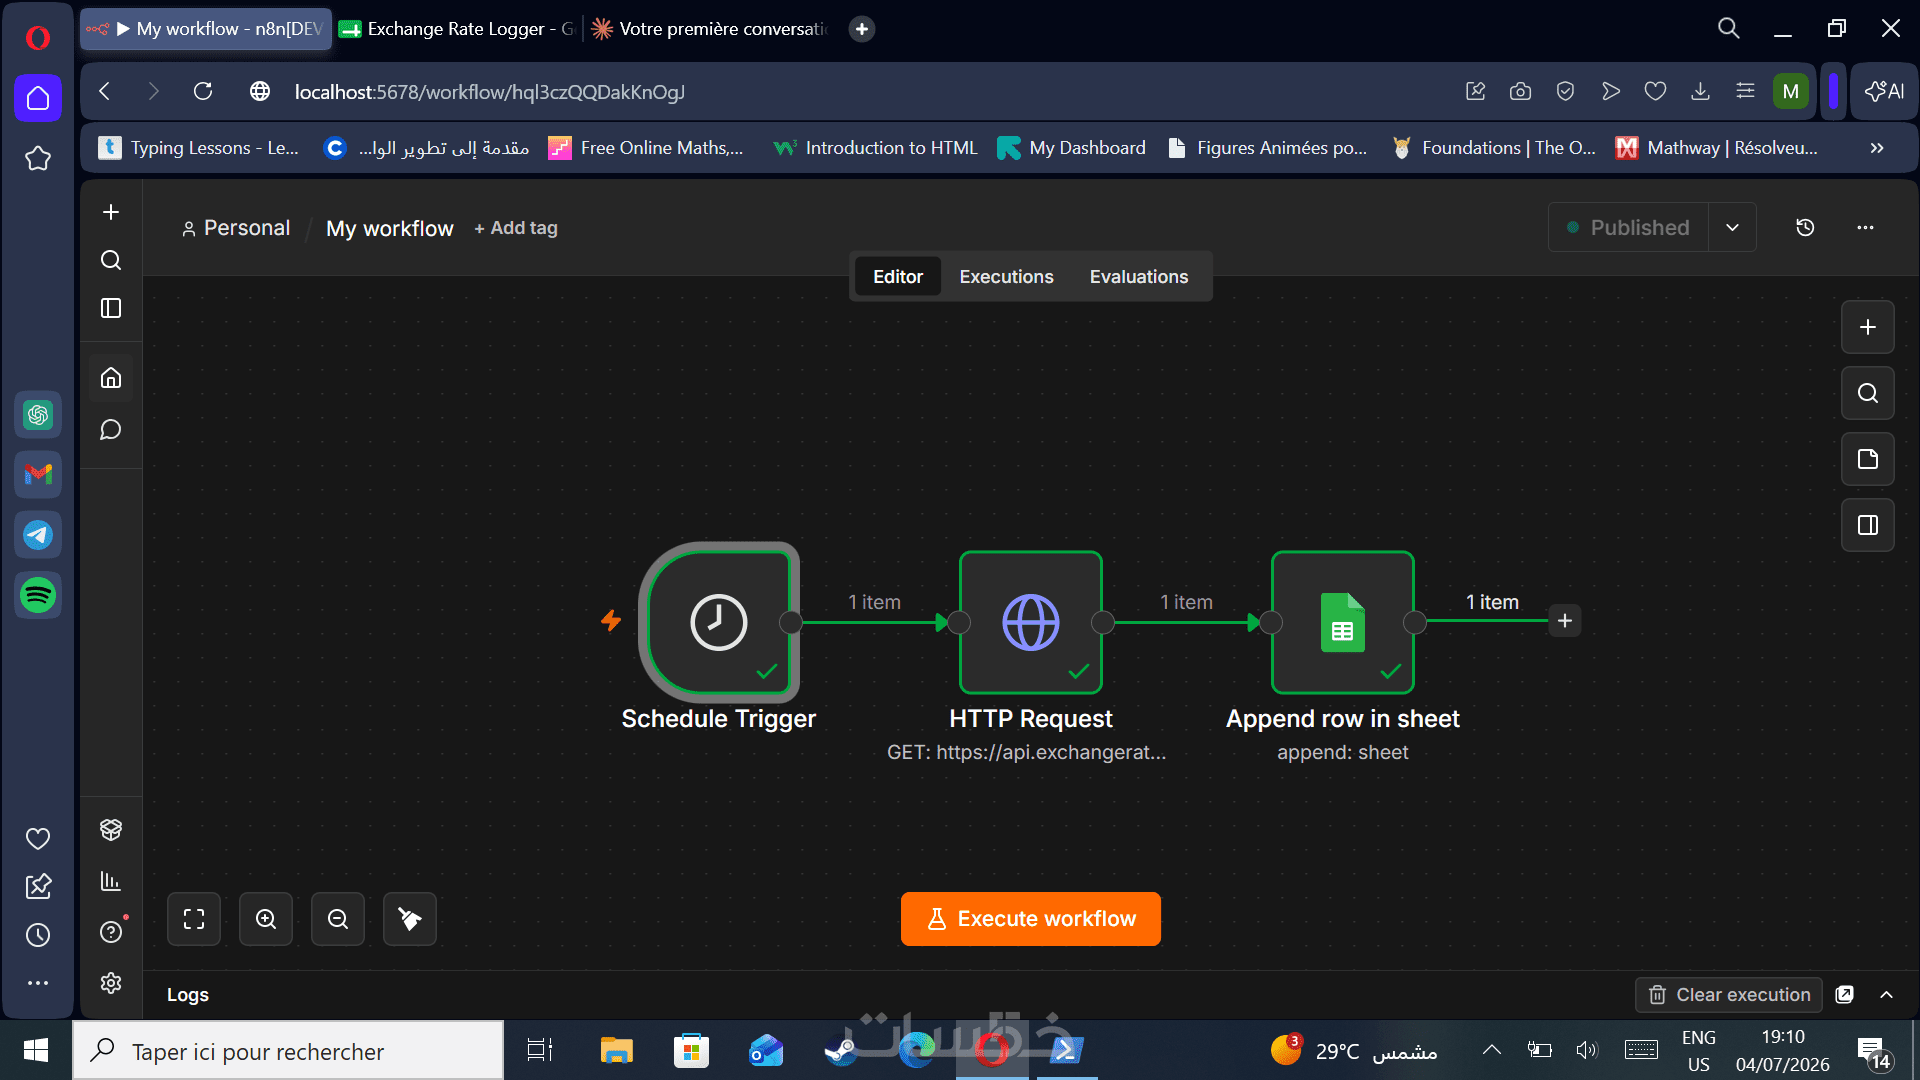Create new item with n8n sidebar plus
Image resolution: width=1920 pixels, height=1080 pixels.
click(111, 212)
